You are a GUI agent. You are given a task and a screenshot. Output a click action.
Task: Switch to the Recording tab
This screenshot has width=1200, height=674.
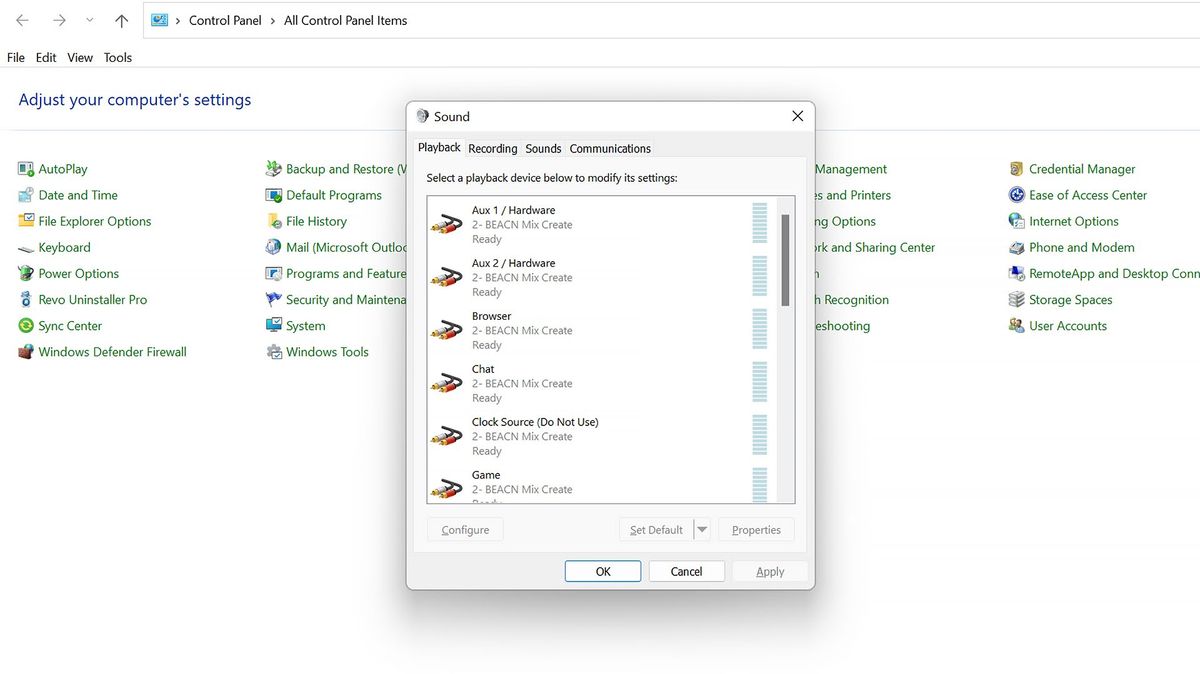tap(493, 148)
